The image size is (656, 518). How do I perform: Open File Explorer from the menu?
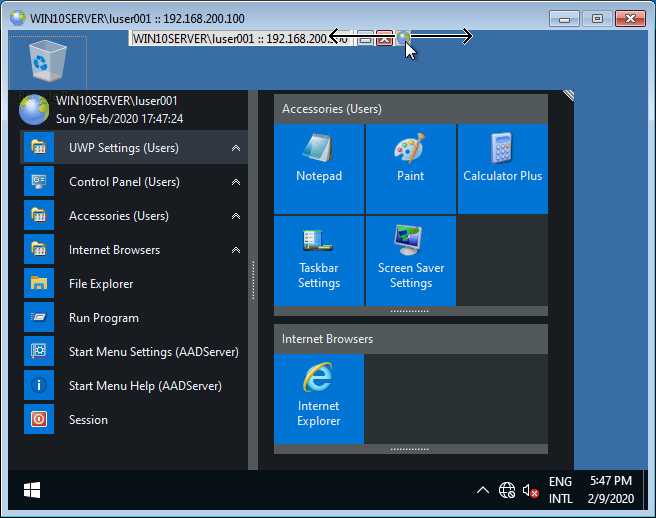(x=100, y=284)
